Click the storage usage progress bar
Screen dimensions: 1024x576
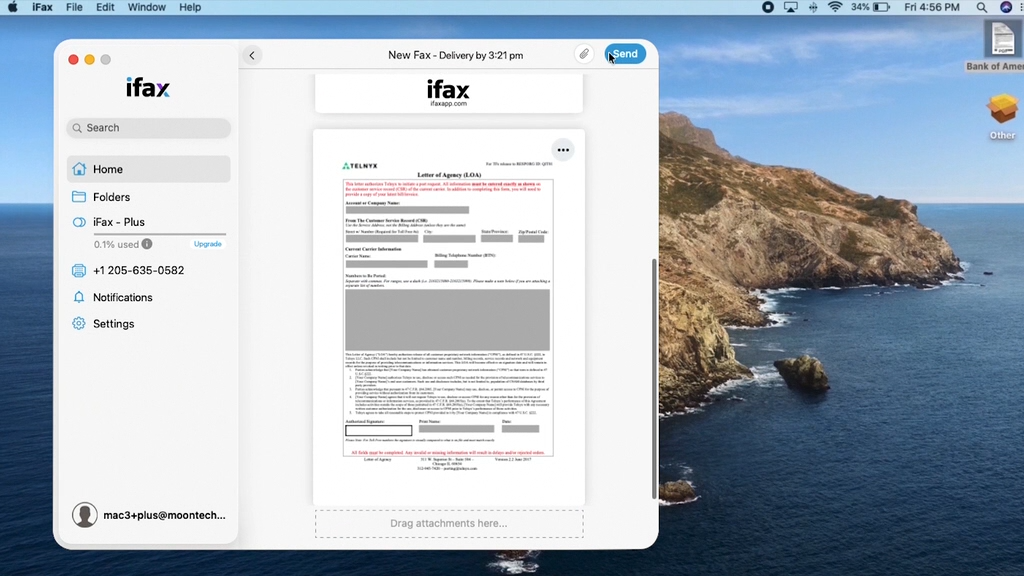click(160, 234)
